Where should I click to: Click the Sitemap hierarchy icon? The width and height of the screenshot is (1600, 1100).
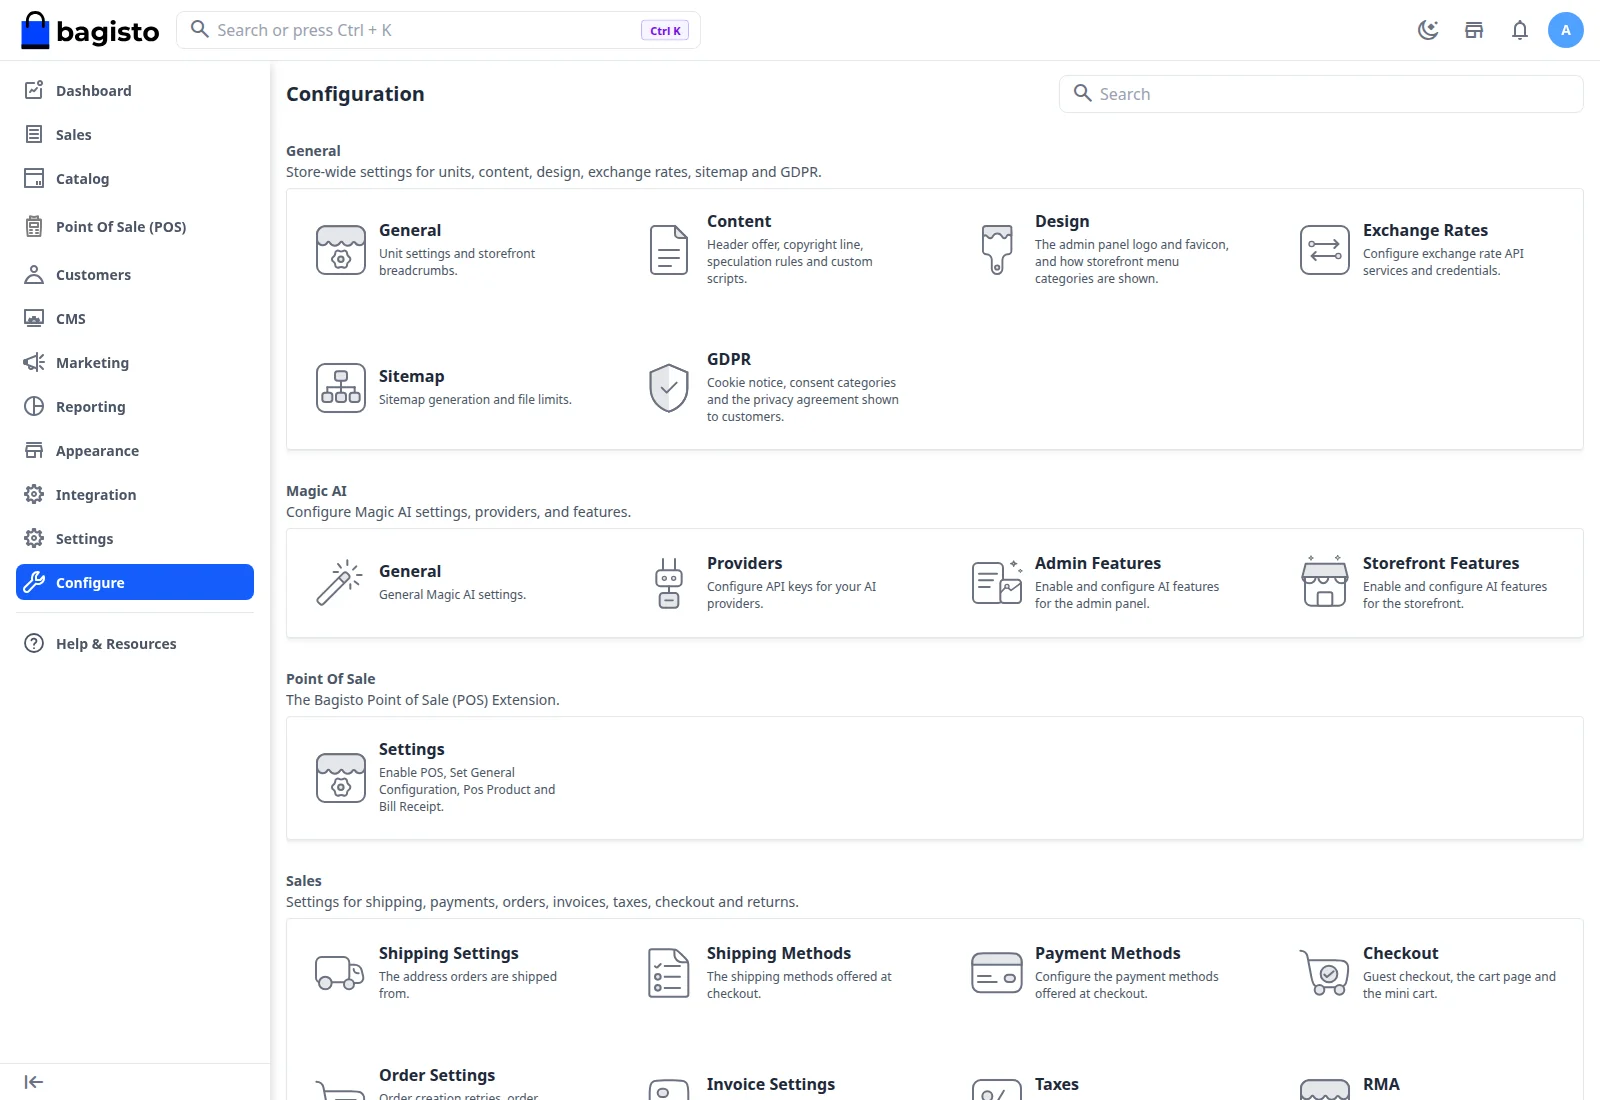[341, 388]
